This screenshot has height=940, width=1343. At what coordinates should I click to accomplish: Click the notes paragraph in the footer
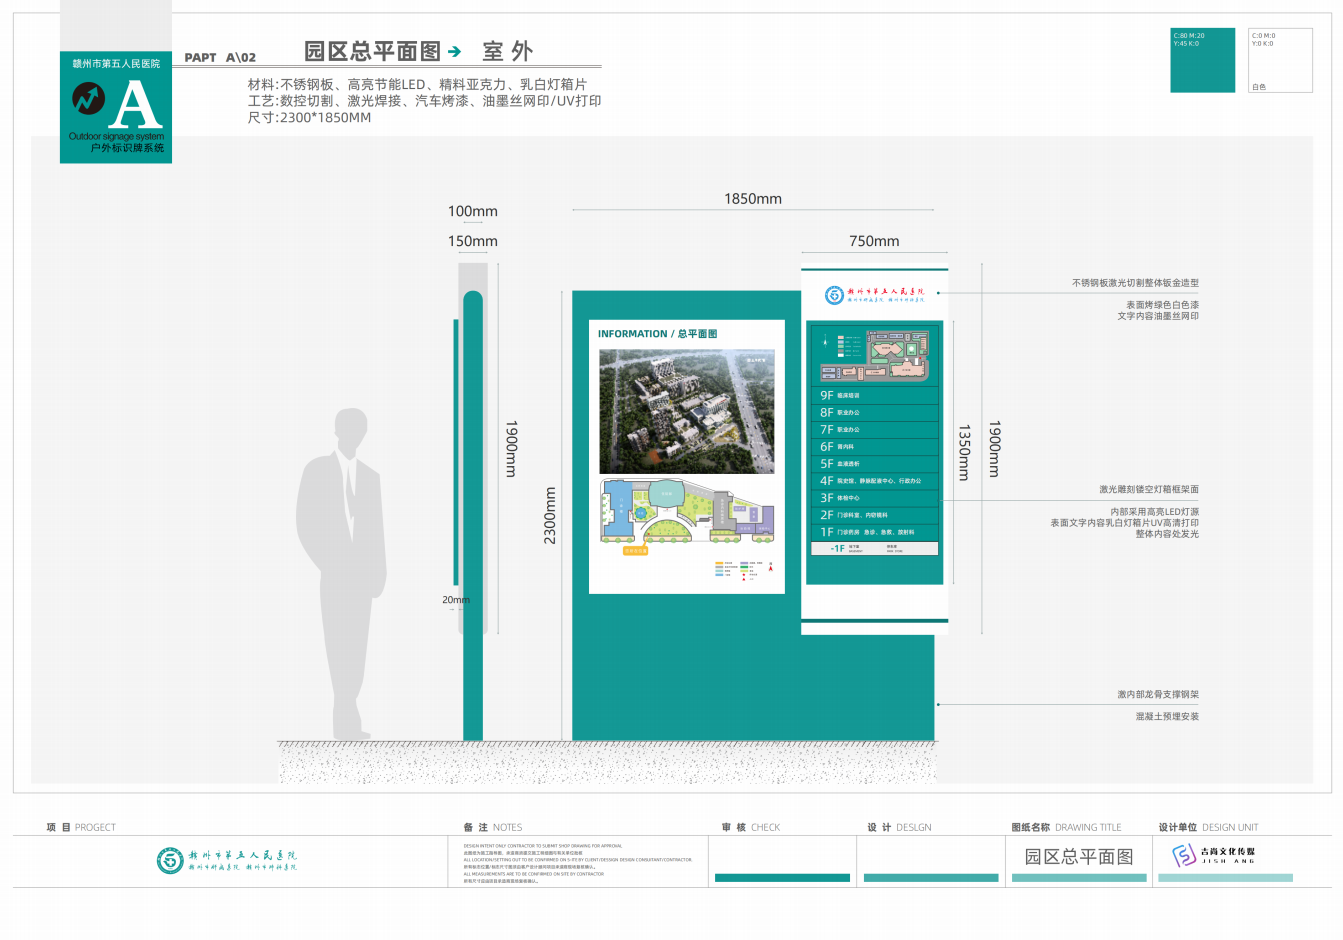577,863
